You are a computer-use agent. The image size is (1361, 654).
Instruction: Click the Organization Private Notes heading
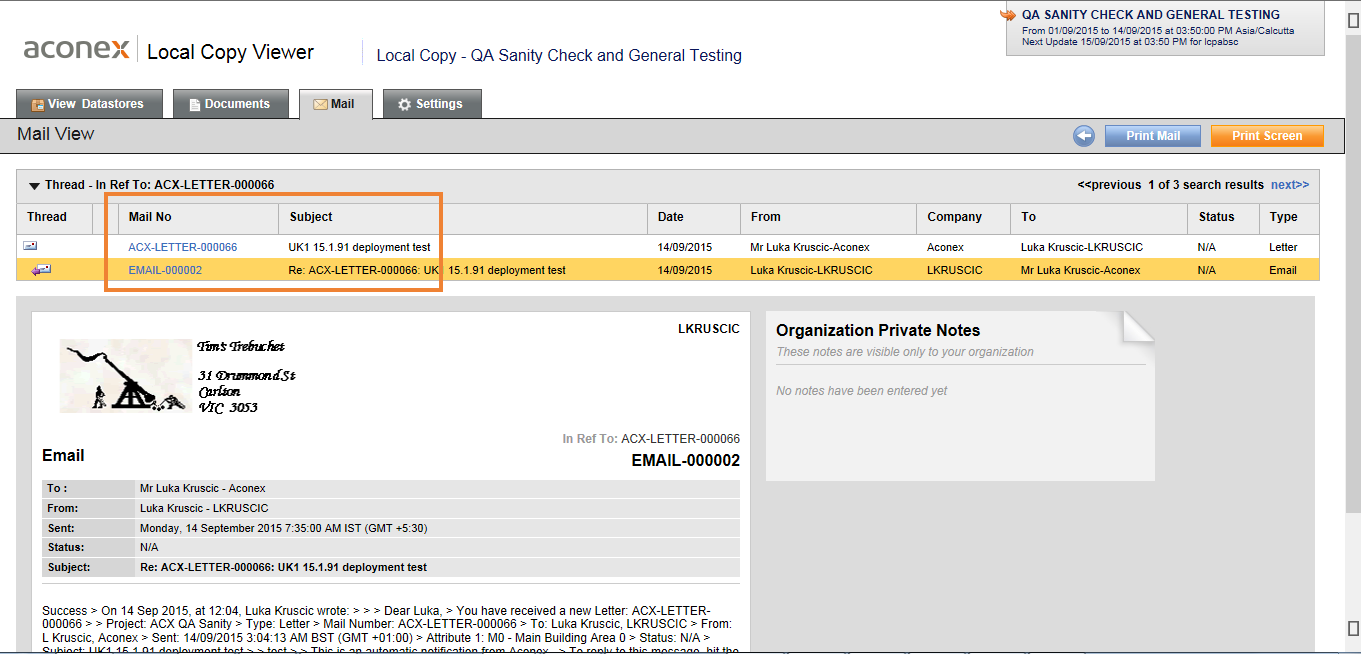click(x=878, y=330)
